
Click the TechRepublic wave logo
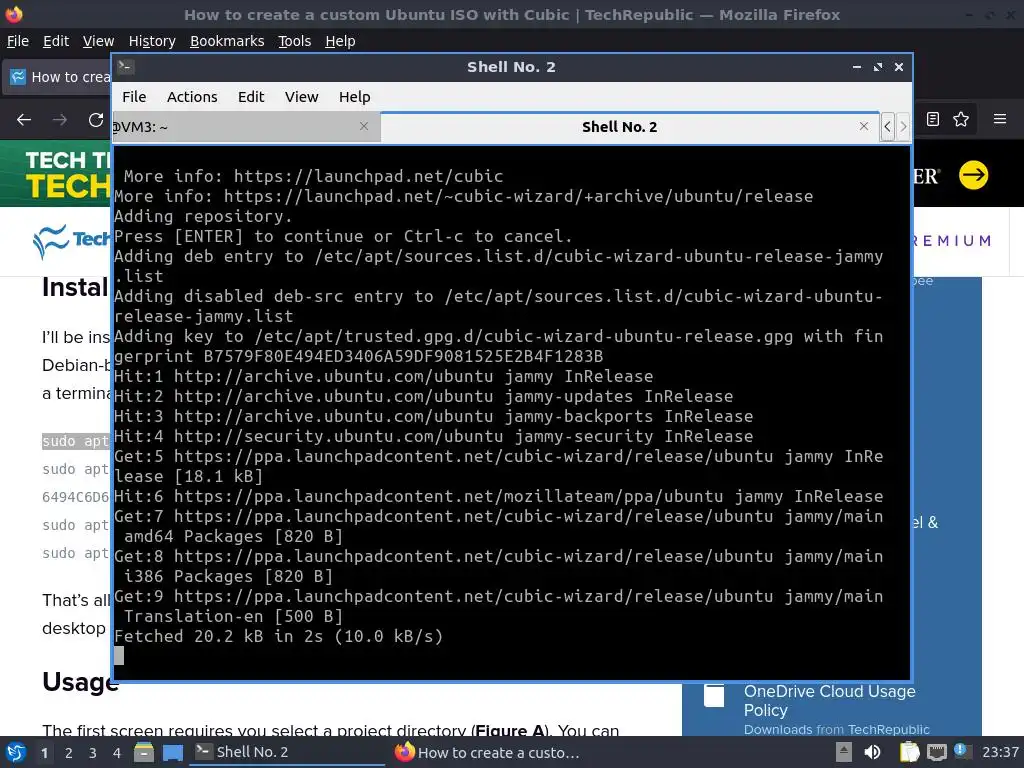pyautogui.click(x=51, y=242)
